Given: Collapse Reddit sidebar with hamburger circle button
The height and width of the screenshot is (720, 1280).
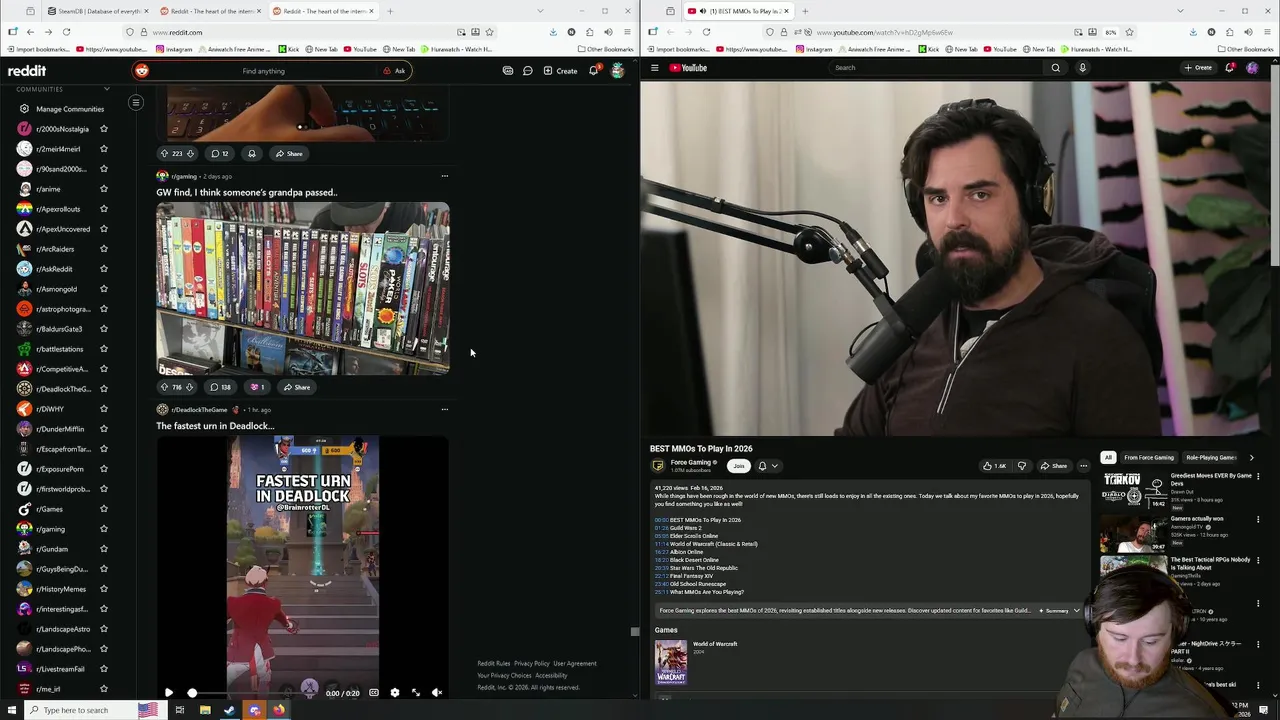Looking at the screenshot, I should tap(136, 102).
